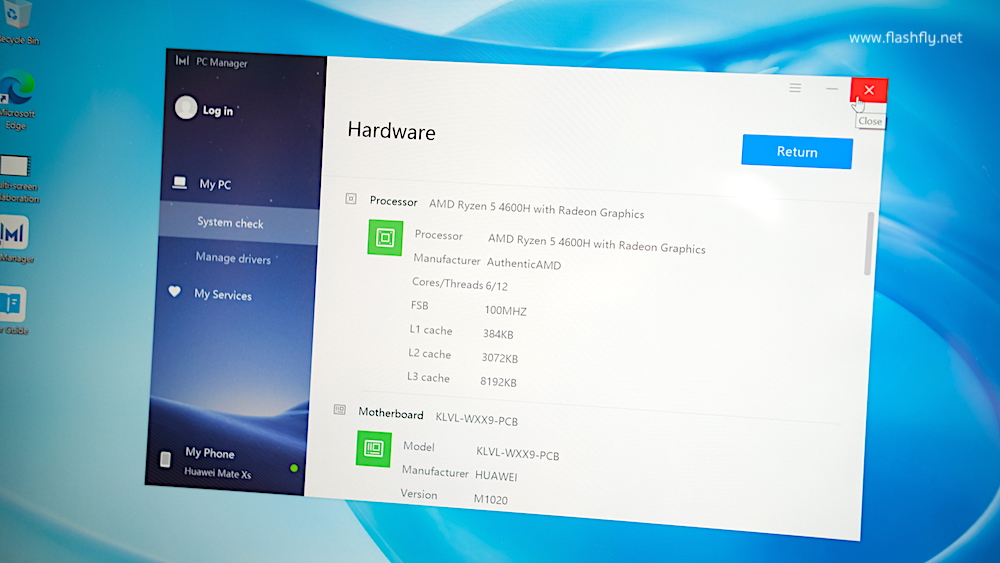Click the My Phone device icon
Viewport: 1000px width, 563px height.
click(x=166, y=460)
